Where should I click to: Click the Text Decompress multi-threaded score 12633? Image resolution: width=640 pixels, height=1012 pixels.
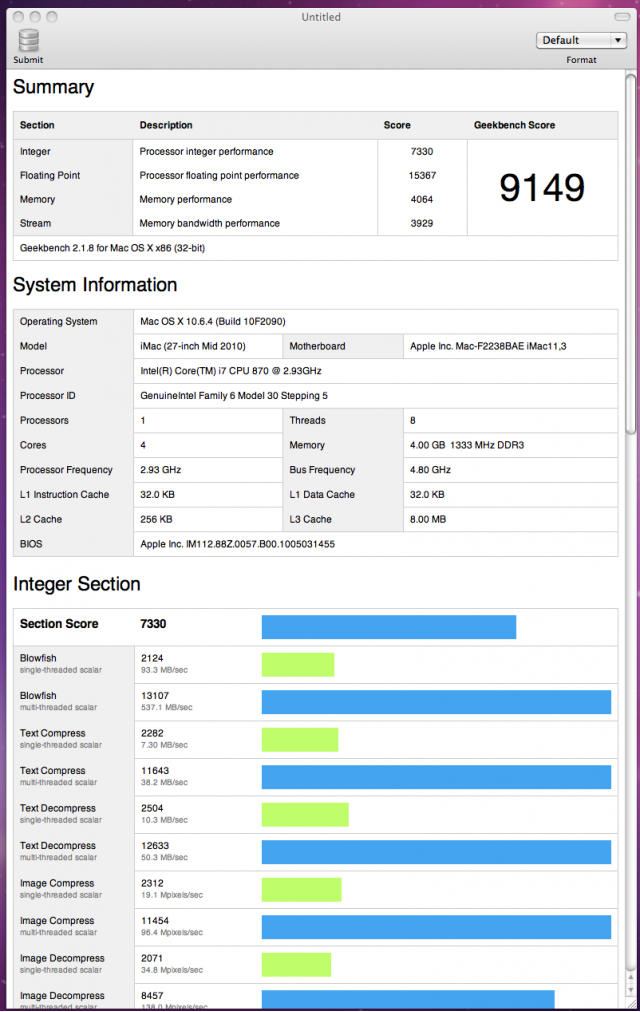(155, 845)
